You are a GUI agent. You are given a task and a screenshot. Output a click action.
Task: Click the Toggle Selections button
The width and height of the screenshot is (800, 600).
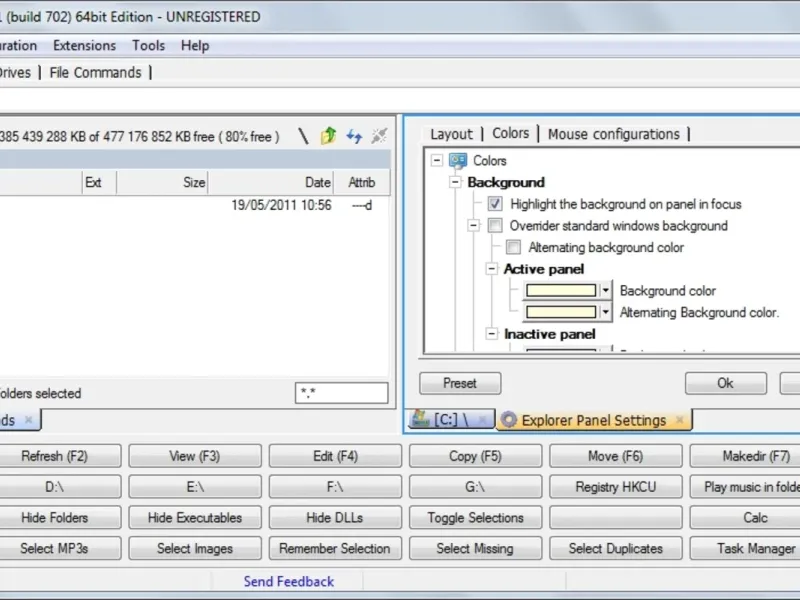[476, 517]
